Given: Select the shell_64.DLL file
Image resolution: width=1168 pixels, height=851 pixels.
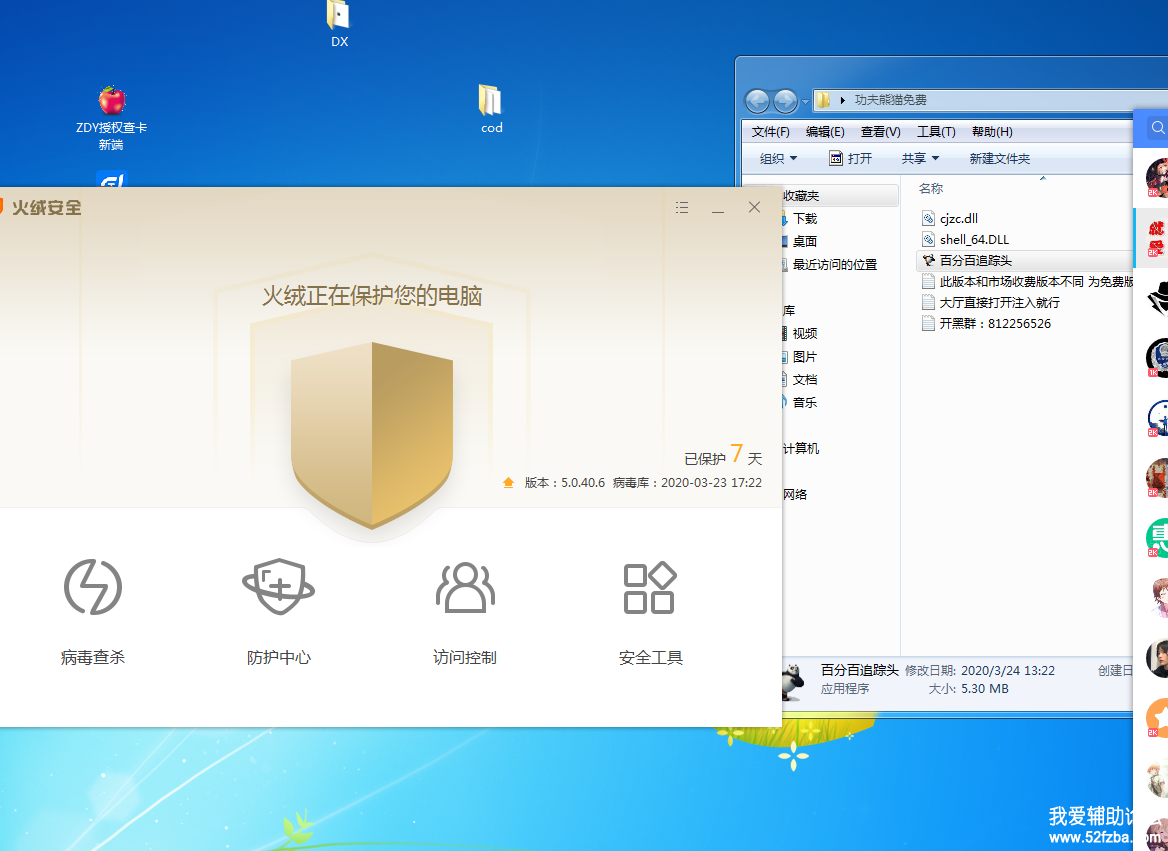Looking at the screenshot, I should point(974,240).
